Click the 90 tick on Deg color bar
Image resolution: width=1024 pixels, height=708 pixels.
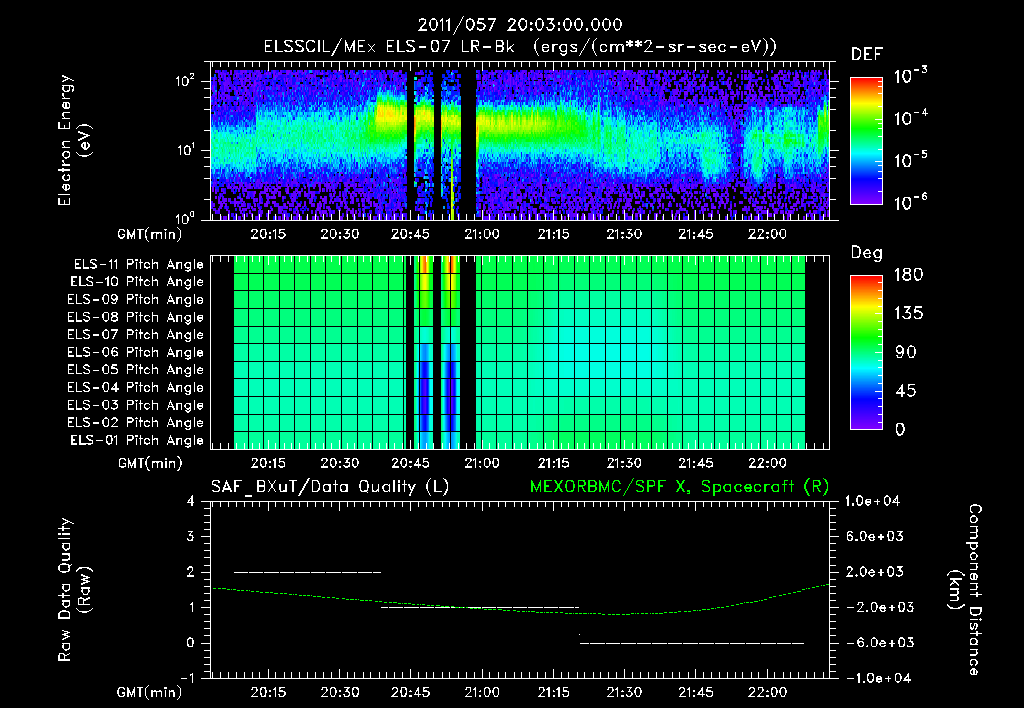[x=906, y=352]
